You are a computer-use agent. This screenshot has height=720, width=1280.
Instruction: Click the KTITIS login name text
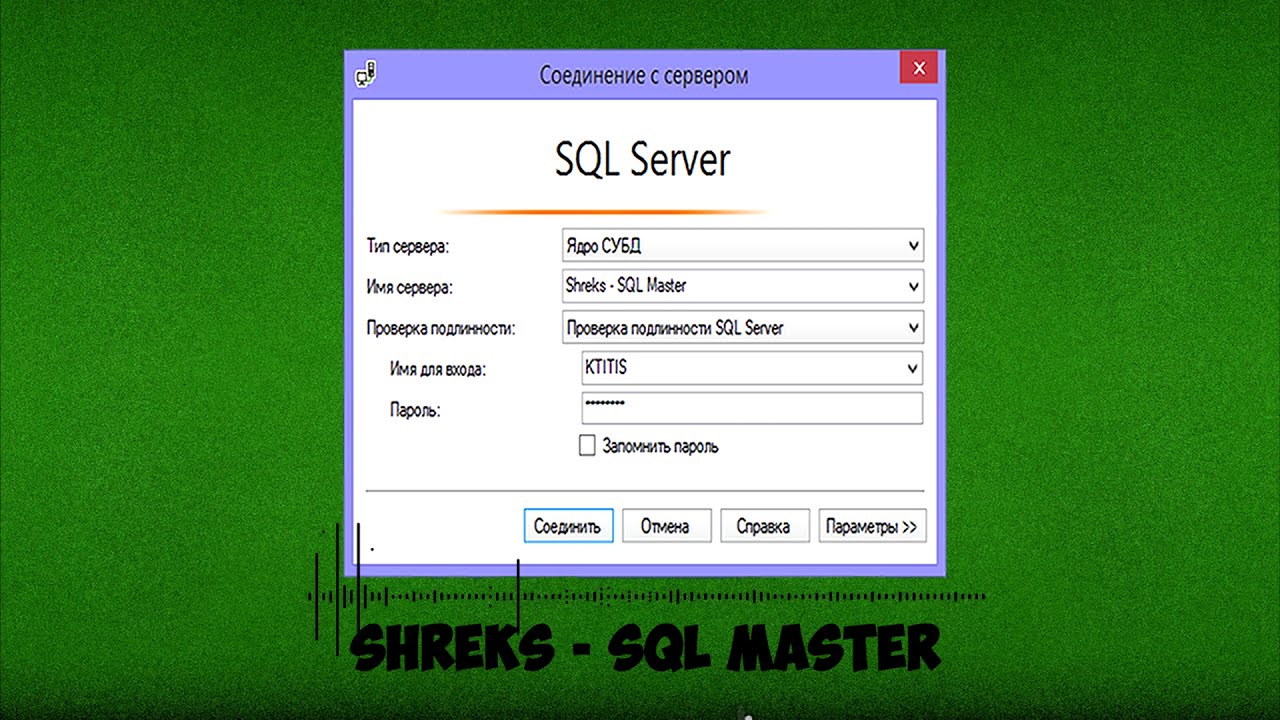tap(606, 368)
